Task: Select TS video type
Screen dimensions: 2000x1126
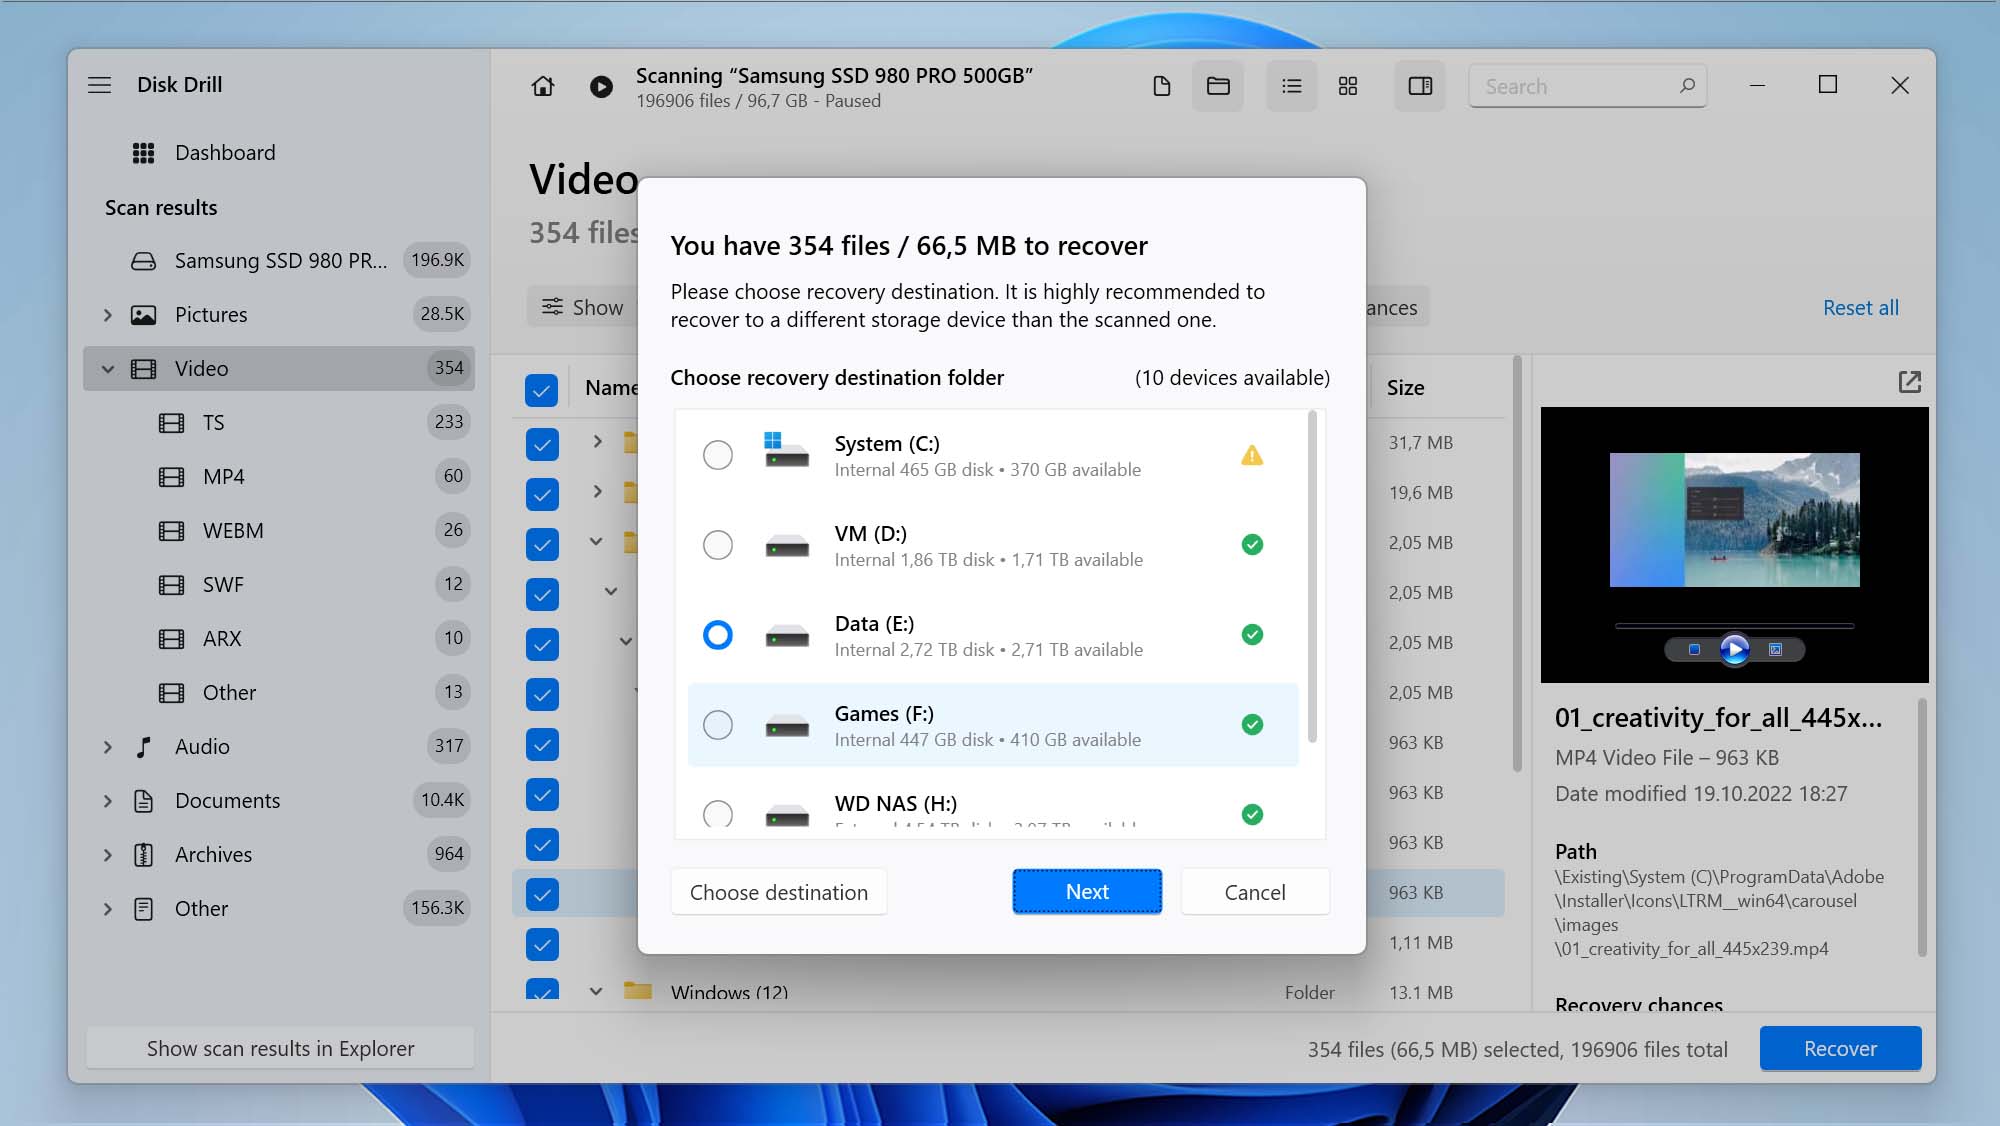Action: (278, 423)
